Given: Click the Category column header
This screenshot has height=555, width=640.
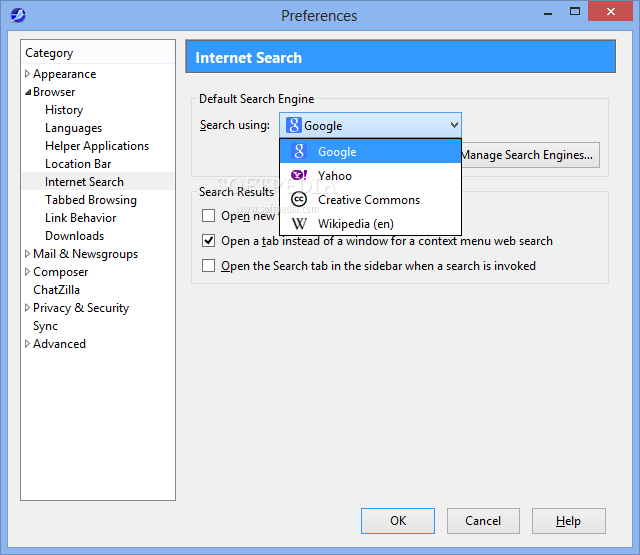Looking at the screenshot, I should coord(98,53).
